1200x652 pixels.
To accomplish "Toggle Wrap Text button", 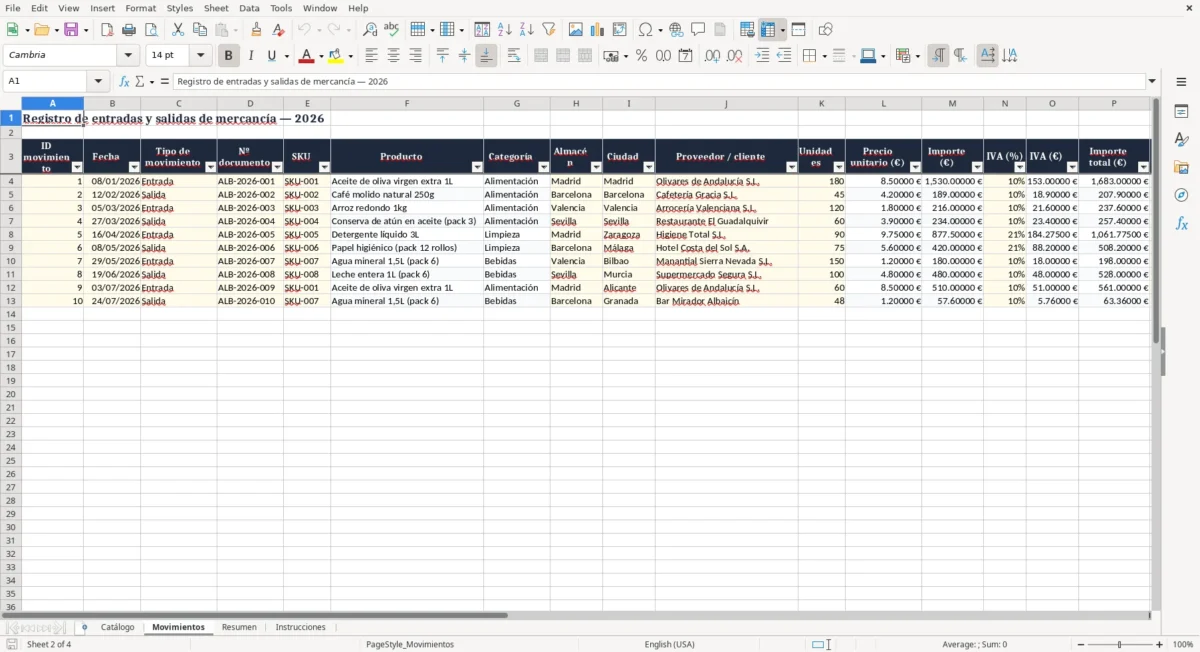I will (x=514, y=56).
